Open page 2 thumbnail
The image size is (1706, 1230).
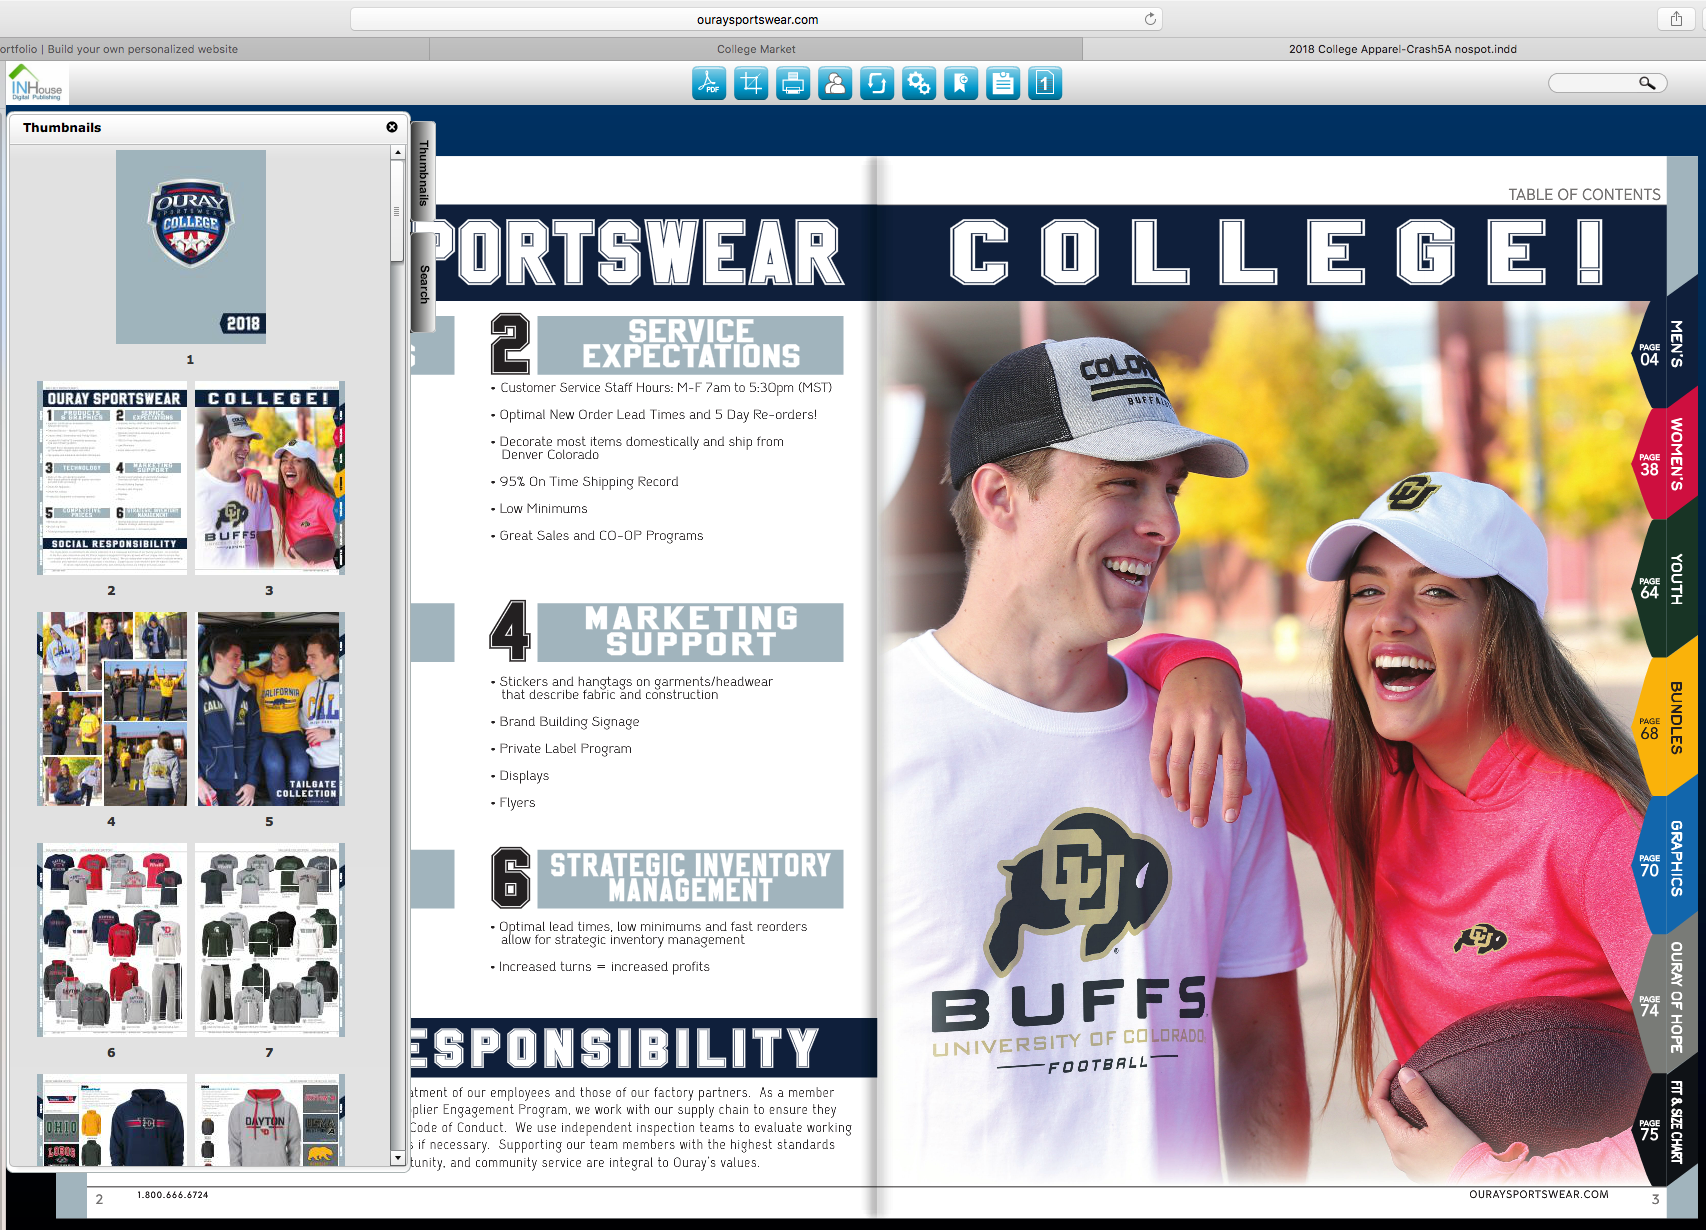point(112,478)
